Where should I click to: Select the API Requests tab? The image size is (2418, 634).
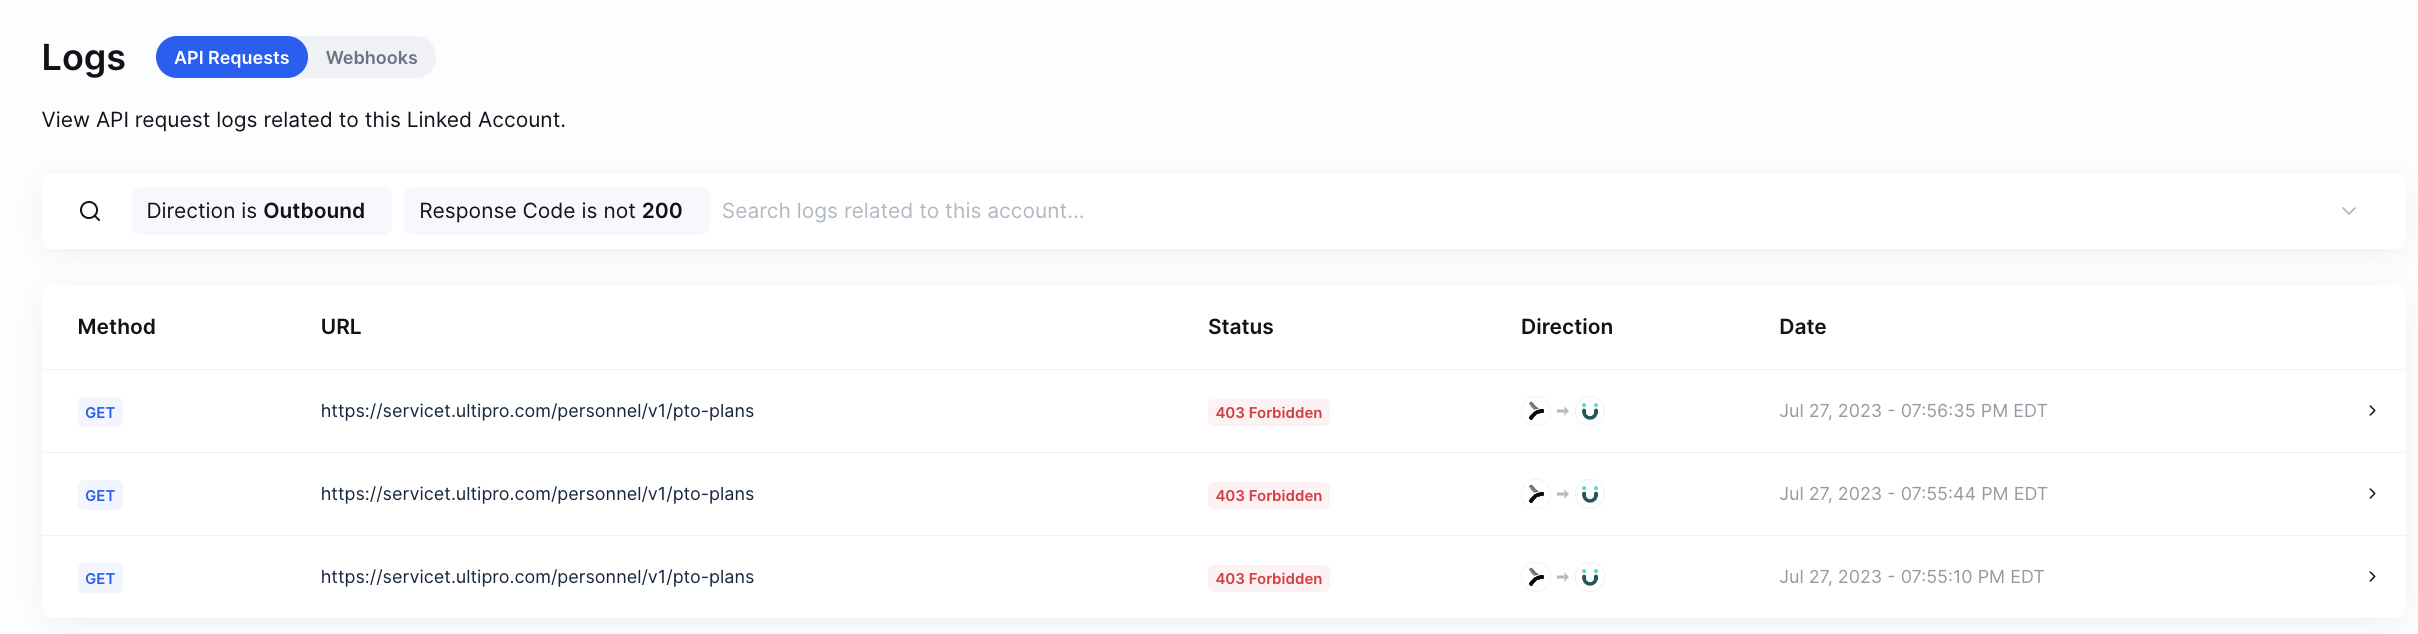232,58
